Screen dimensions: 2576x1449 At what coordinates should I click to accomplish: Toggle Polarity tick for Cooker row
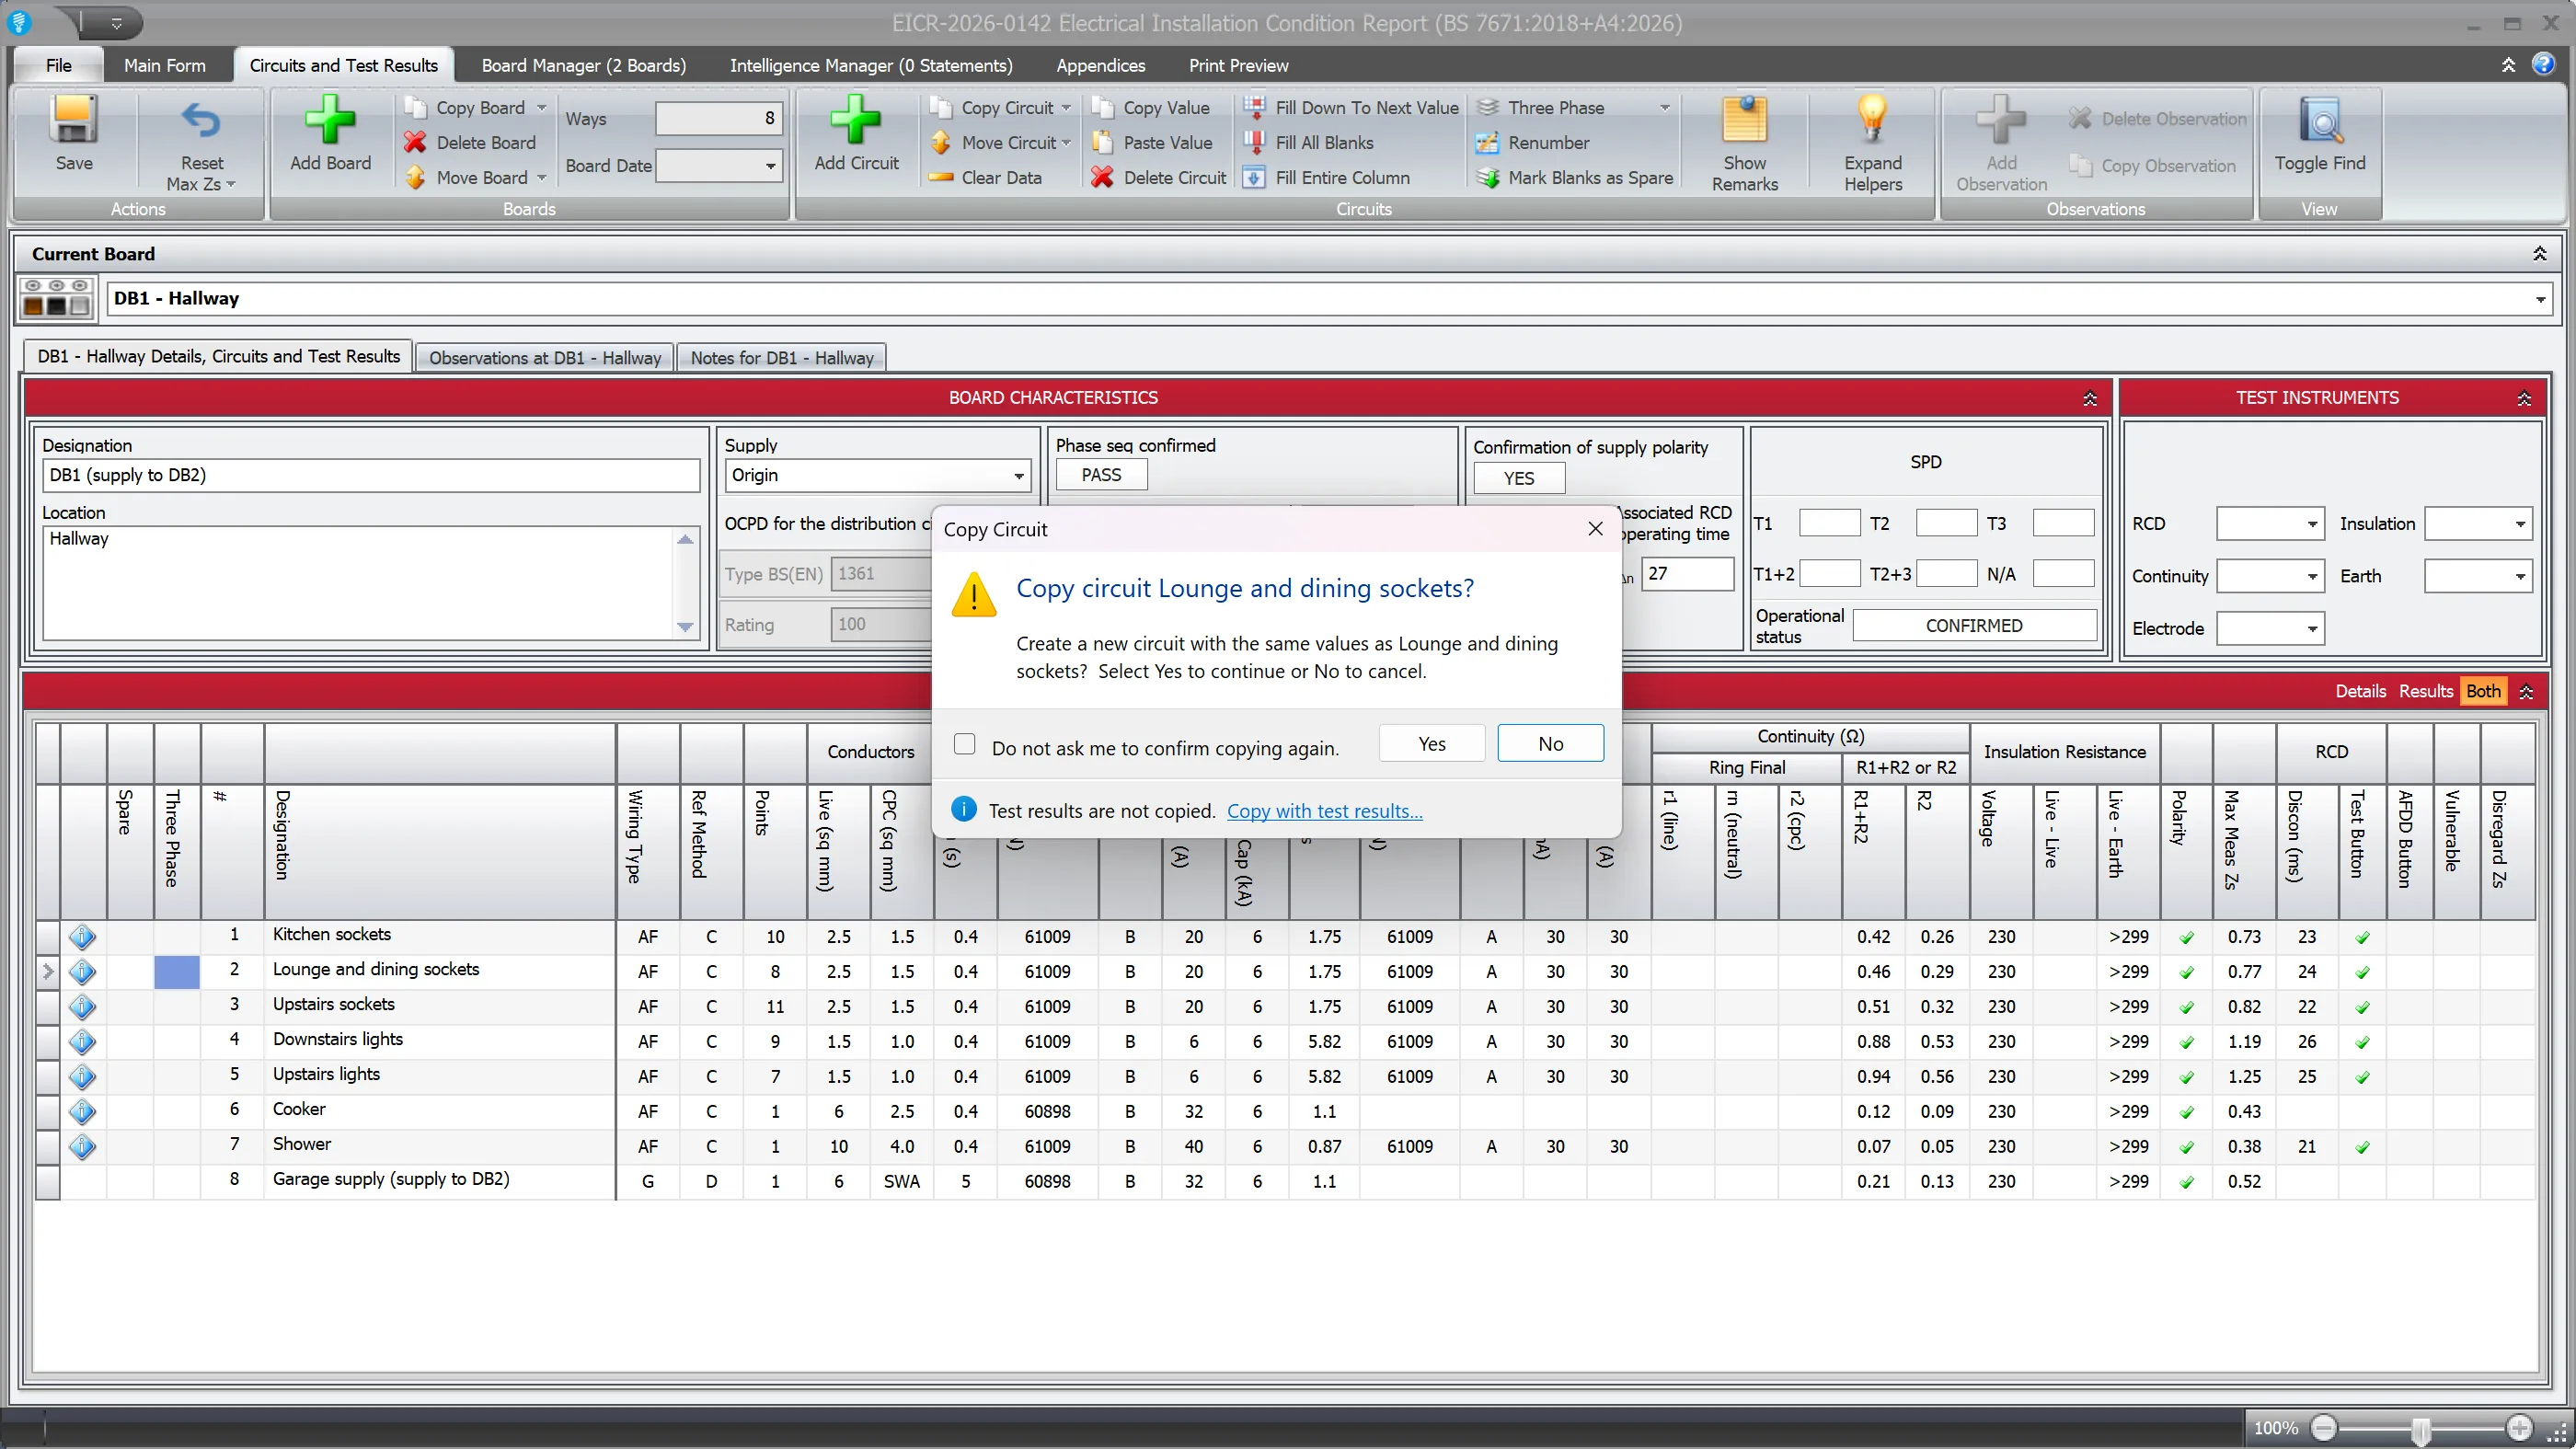point(2187,1112)
